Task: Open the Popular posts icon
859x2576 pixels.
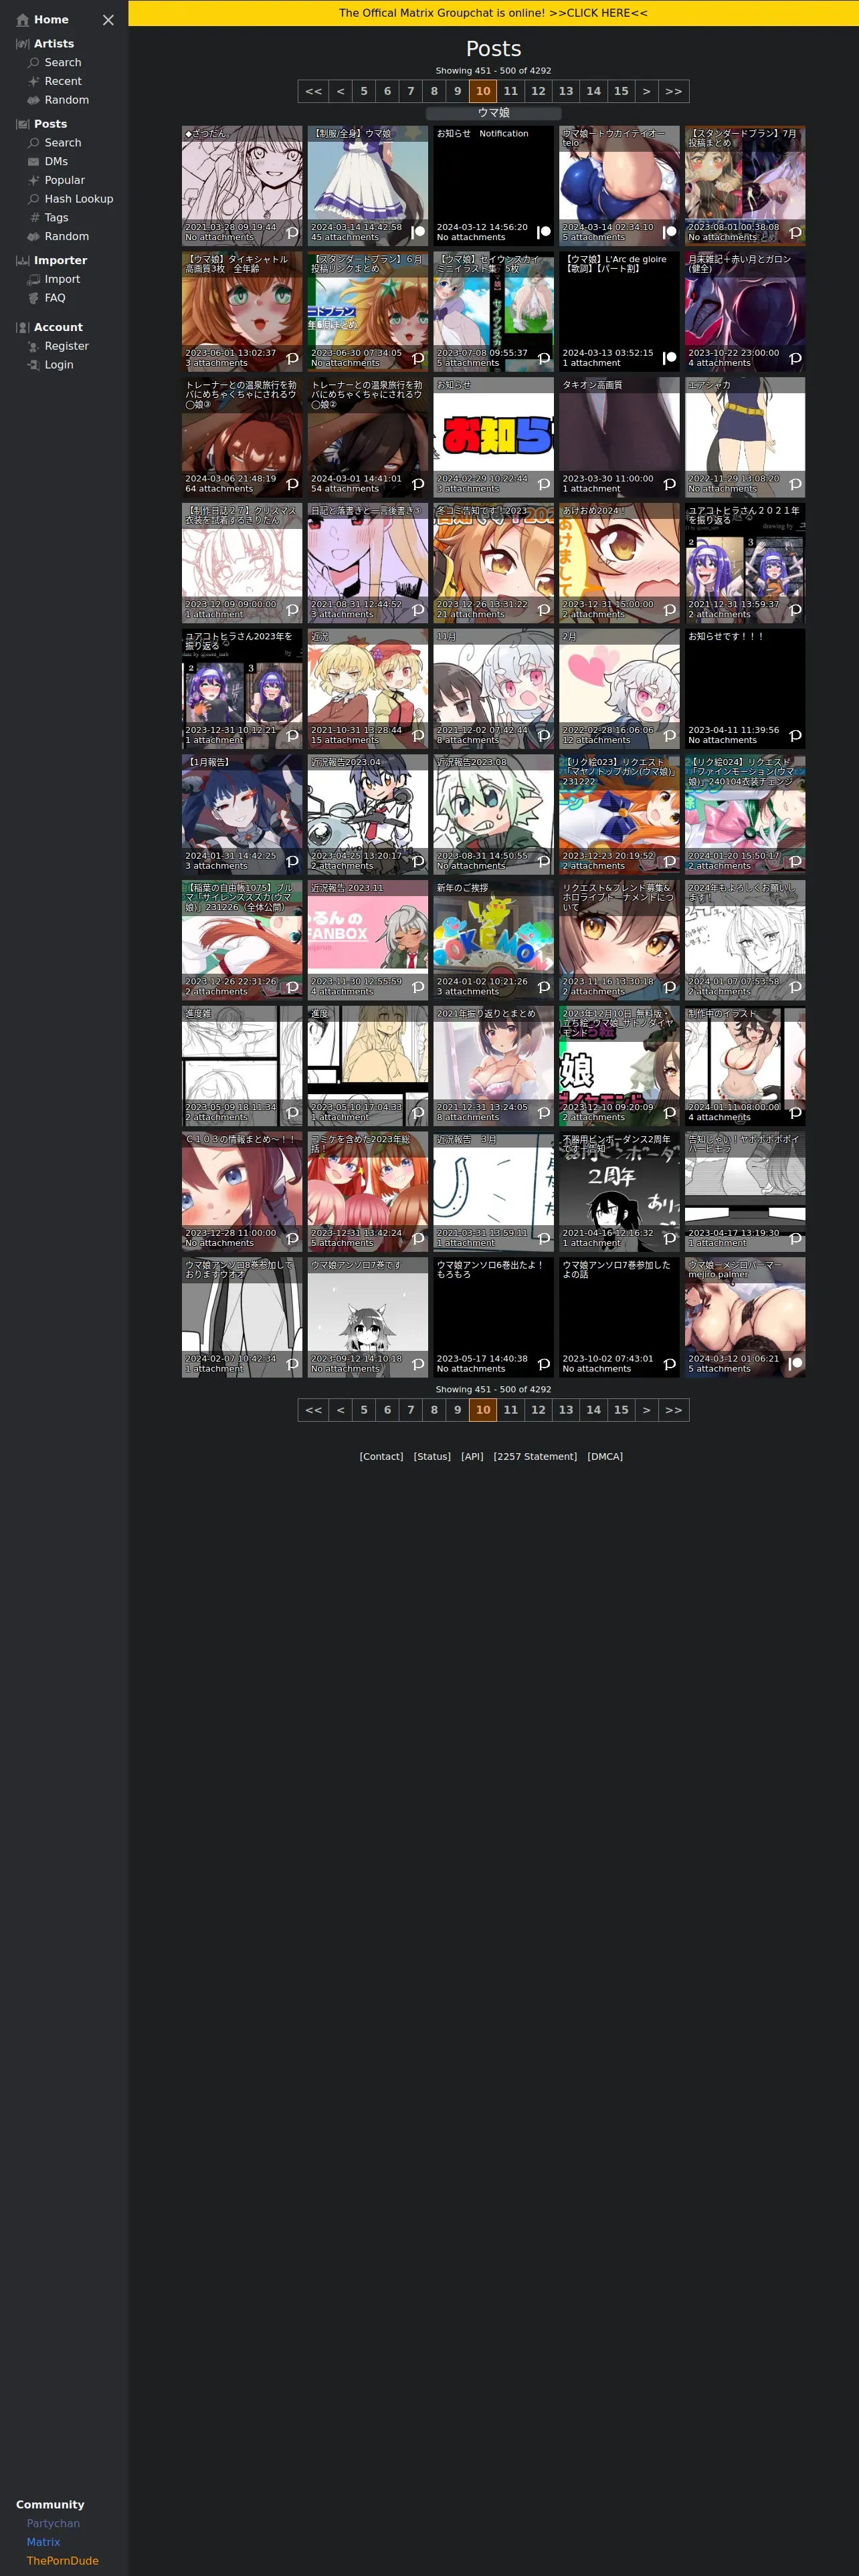Action: [33, 180]
